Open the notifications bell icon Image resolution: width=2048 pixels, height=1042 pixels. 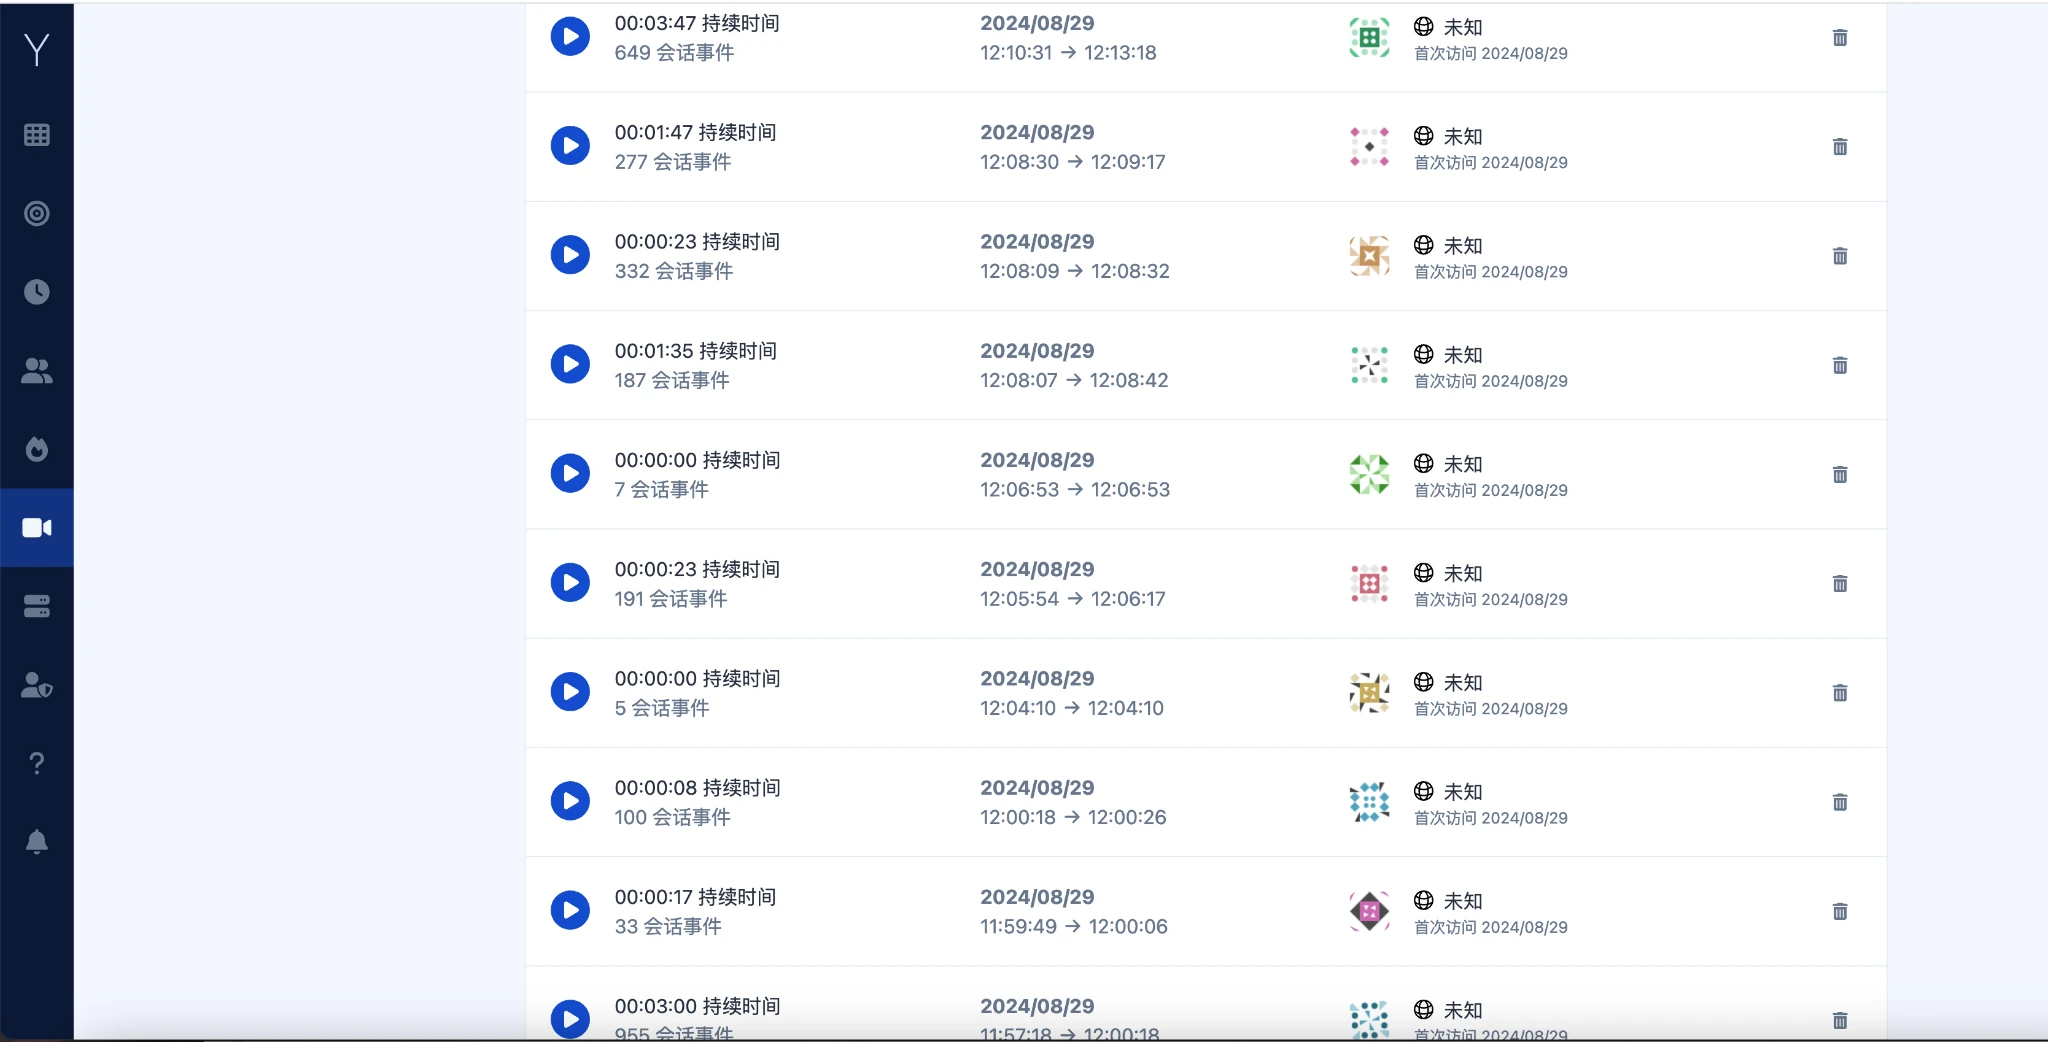(37, 842)
